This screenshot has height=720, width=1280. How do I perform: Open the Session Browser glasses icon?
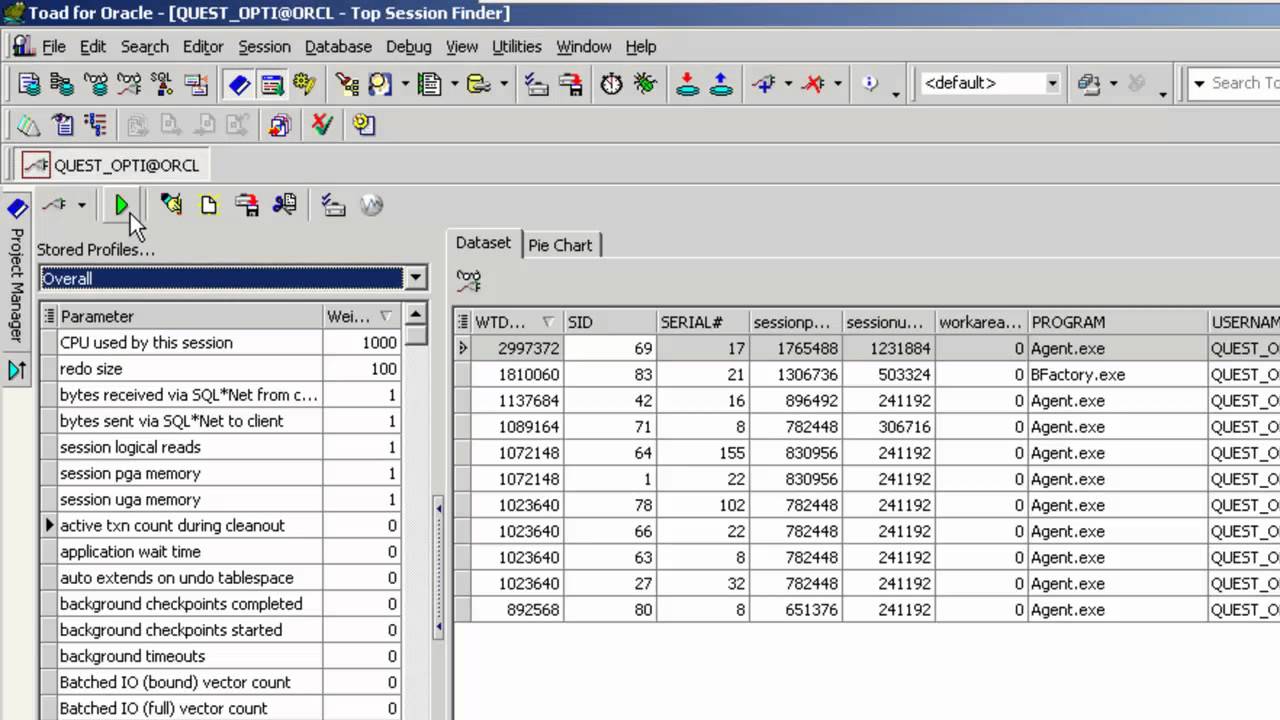tap(96, 84)
